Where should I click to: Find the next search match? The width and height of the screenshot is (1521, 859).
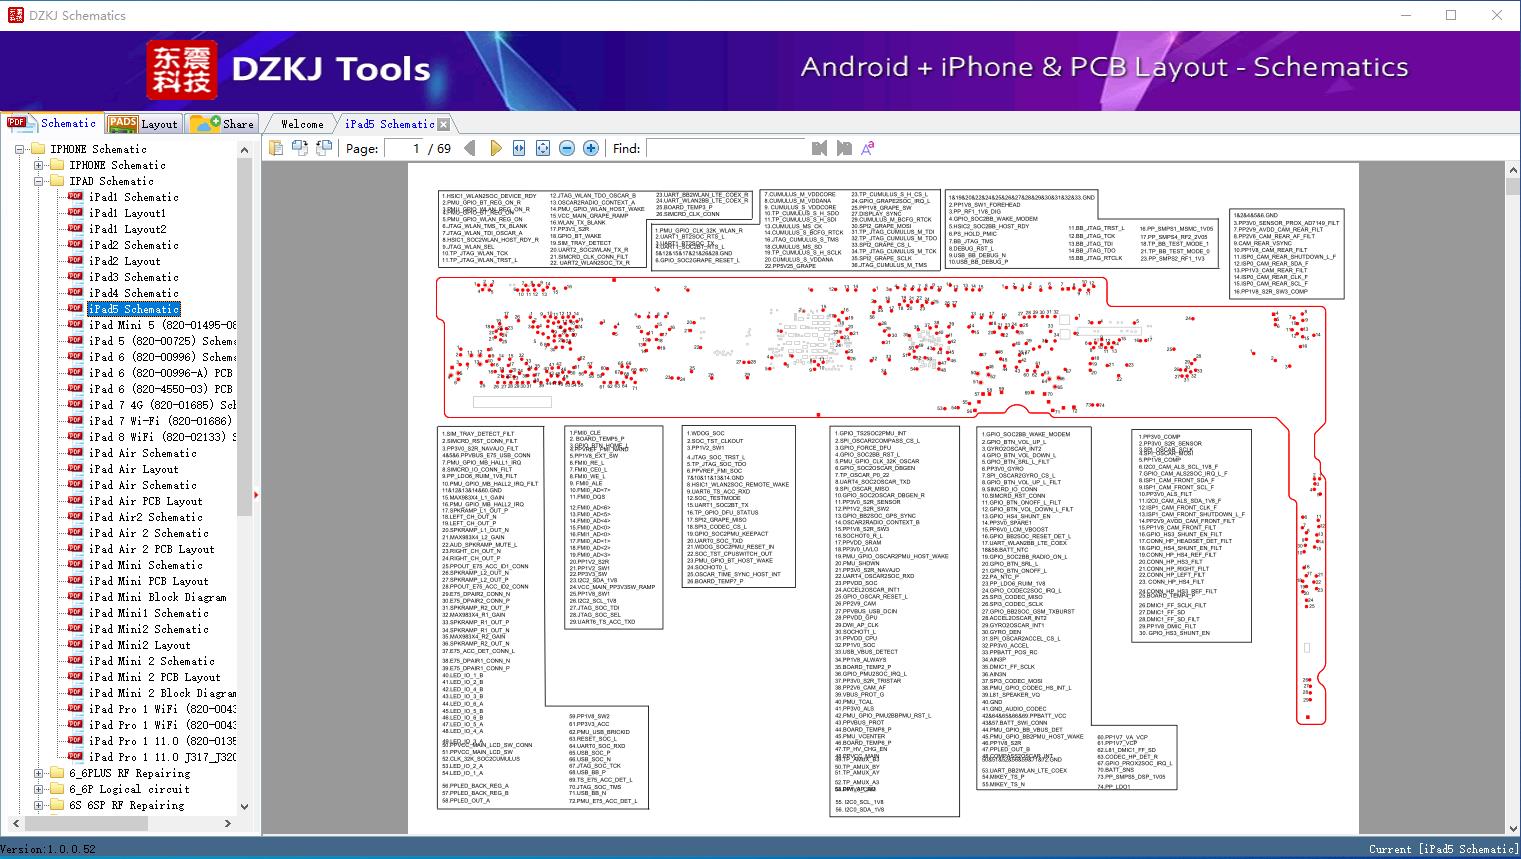click(844, 148)
